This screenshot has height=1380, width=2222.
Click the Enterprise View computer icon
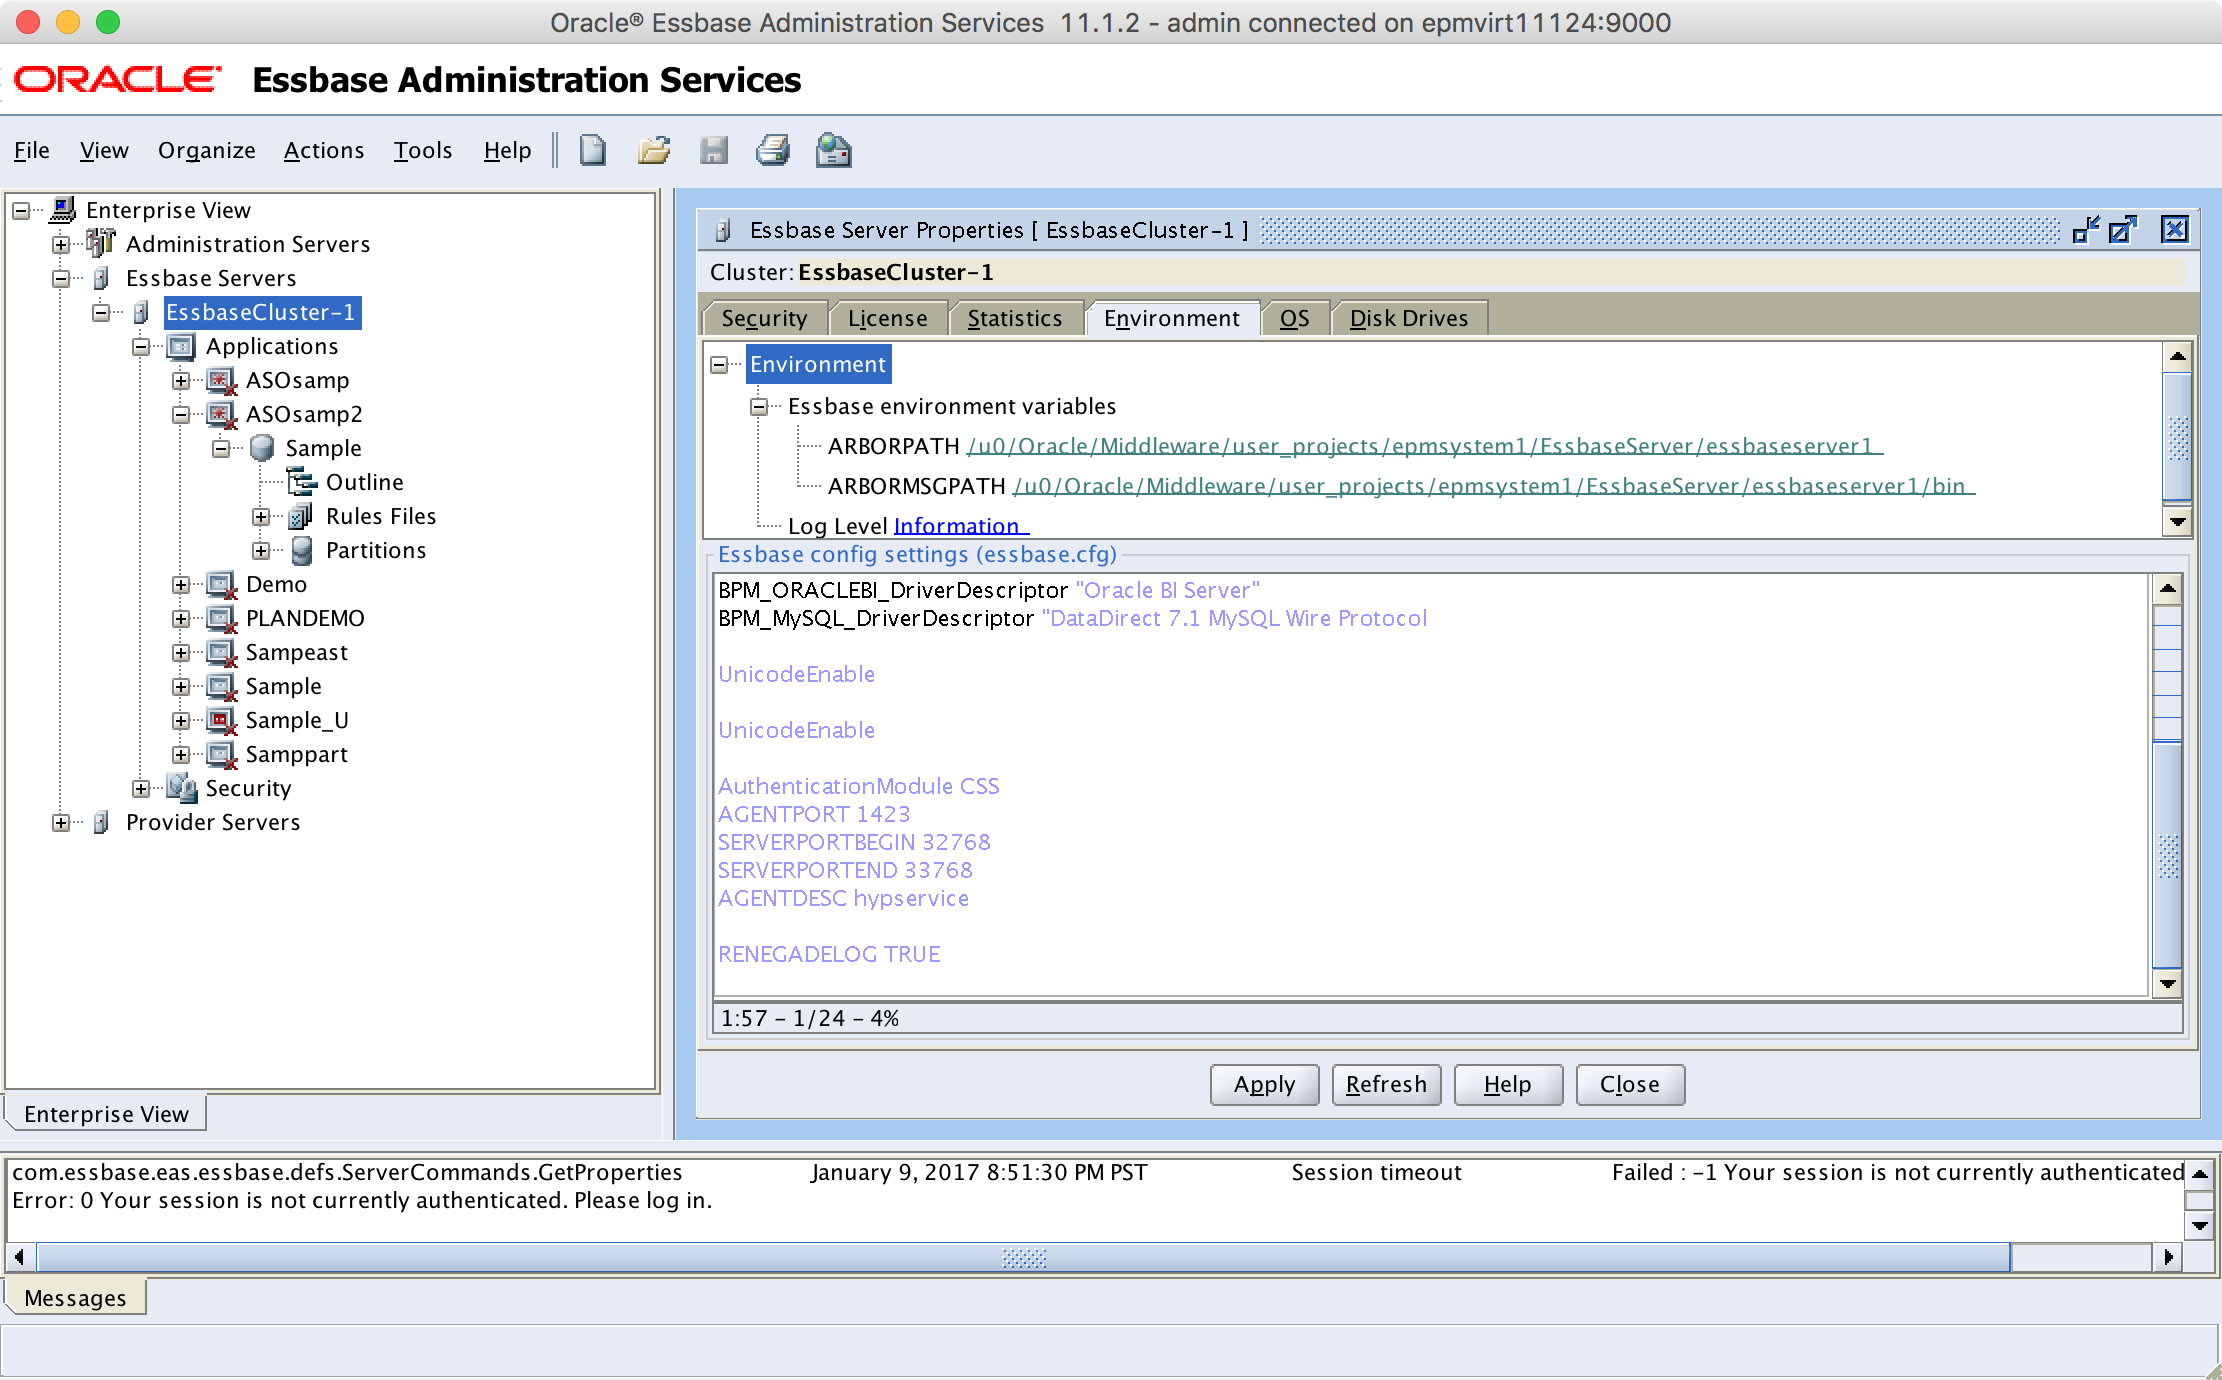tap(63, 209)
